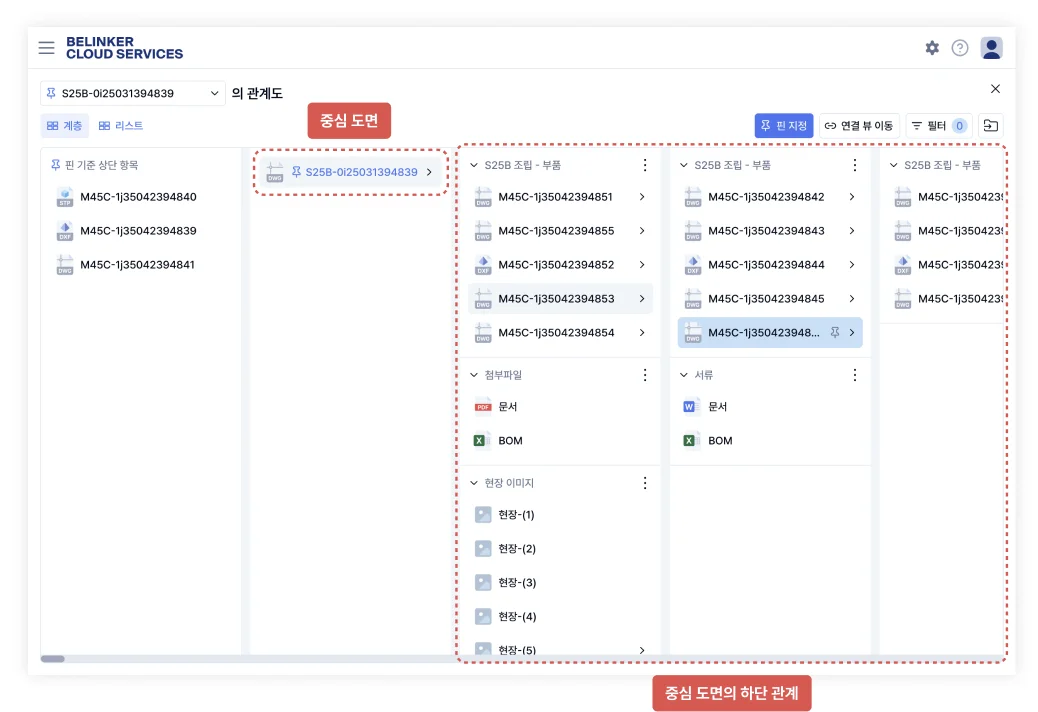Expand the M45C-1j35042394853 item chevron
This screenshot has height=712, width=1038.
click(641, 299)
